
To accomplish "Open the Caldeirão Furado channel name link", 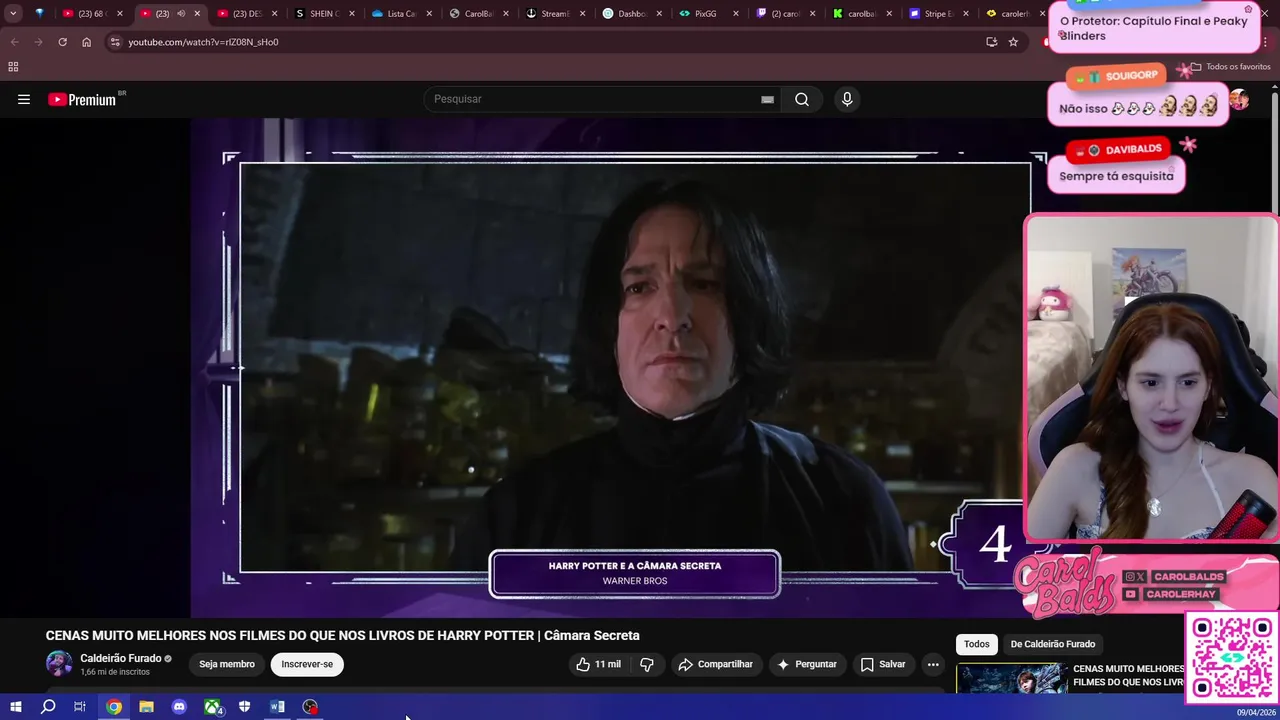I will [x=120, y=658].
